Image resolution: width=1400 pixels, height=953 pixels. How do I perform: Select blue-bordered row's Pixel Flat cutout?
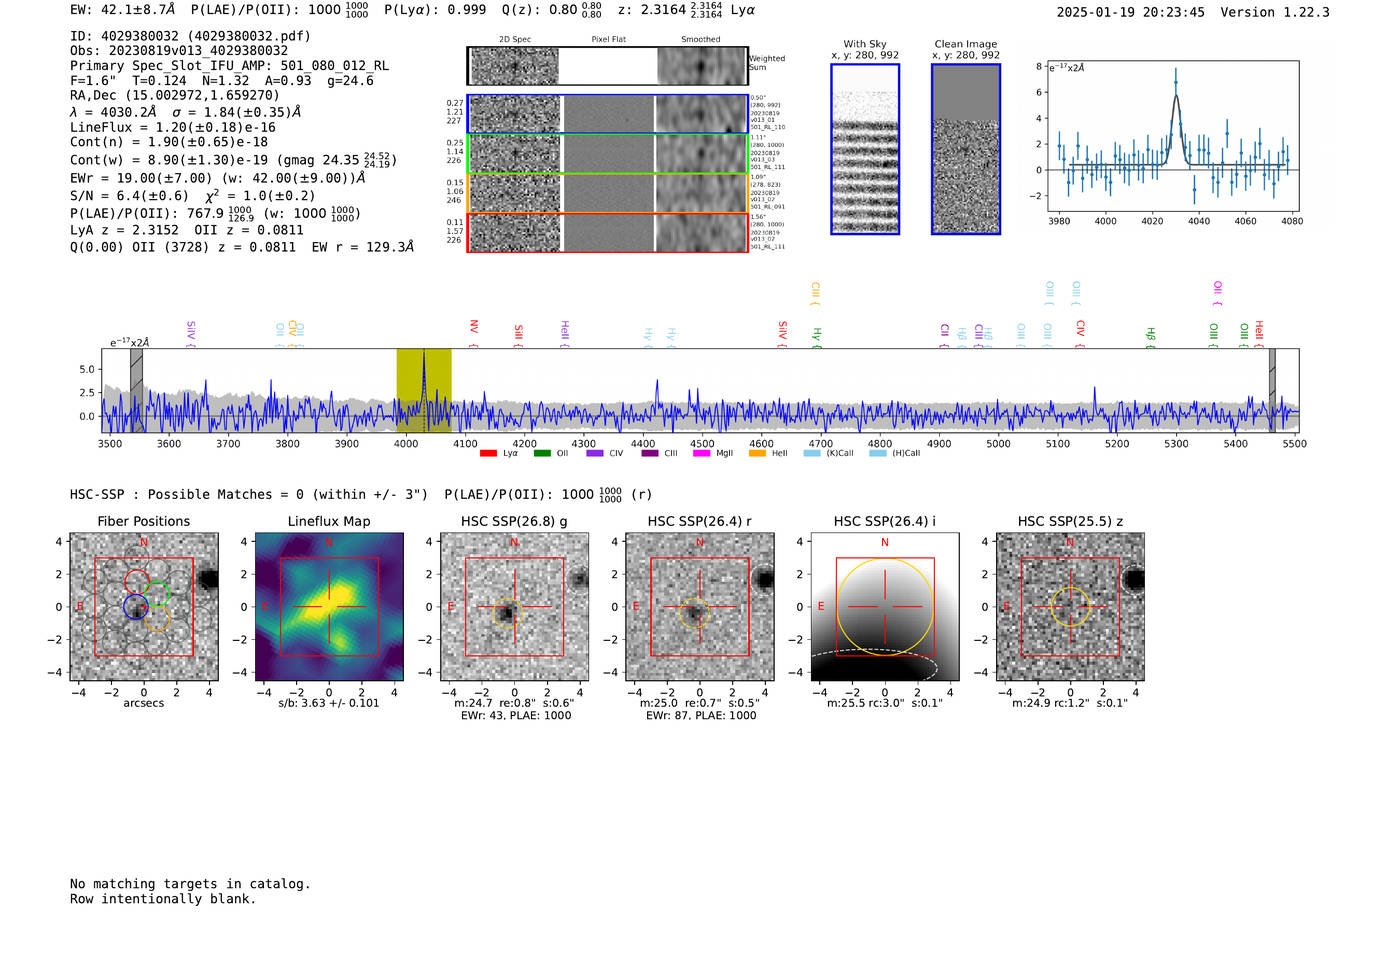(609, 114)
